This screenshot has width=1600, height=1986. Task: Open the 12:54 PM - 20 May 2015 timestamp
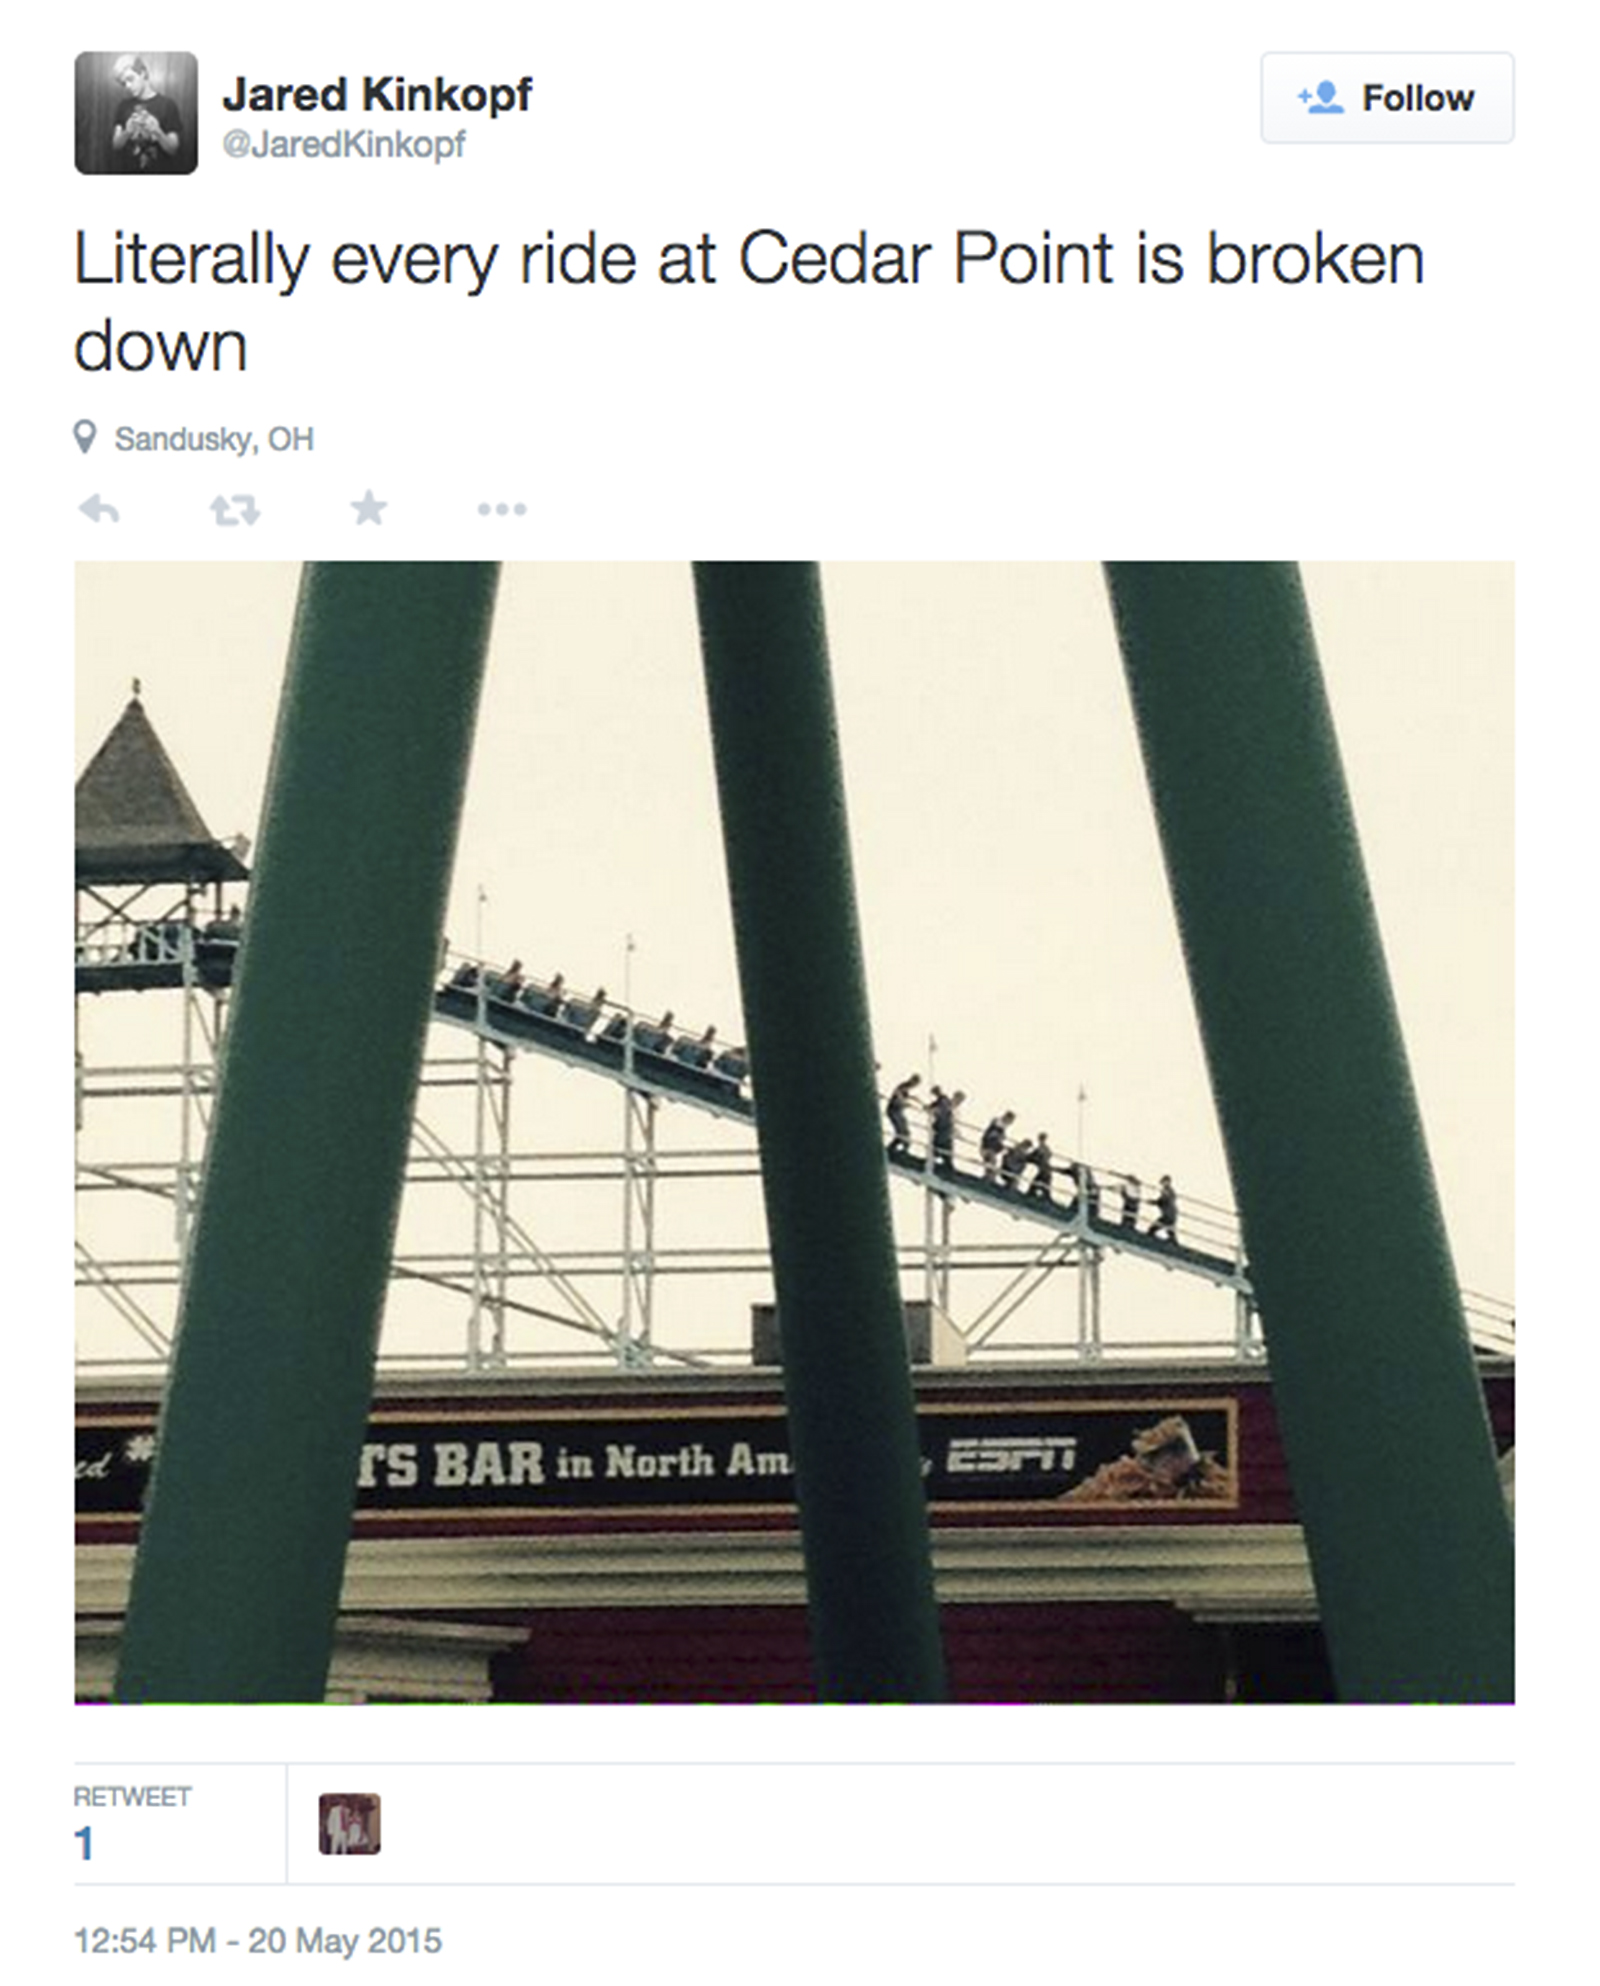[257, 1941]
